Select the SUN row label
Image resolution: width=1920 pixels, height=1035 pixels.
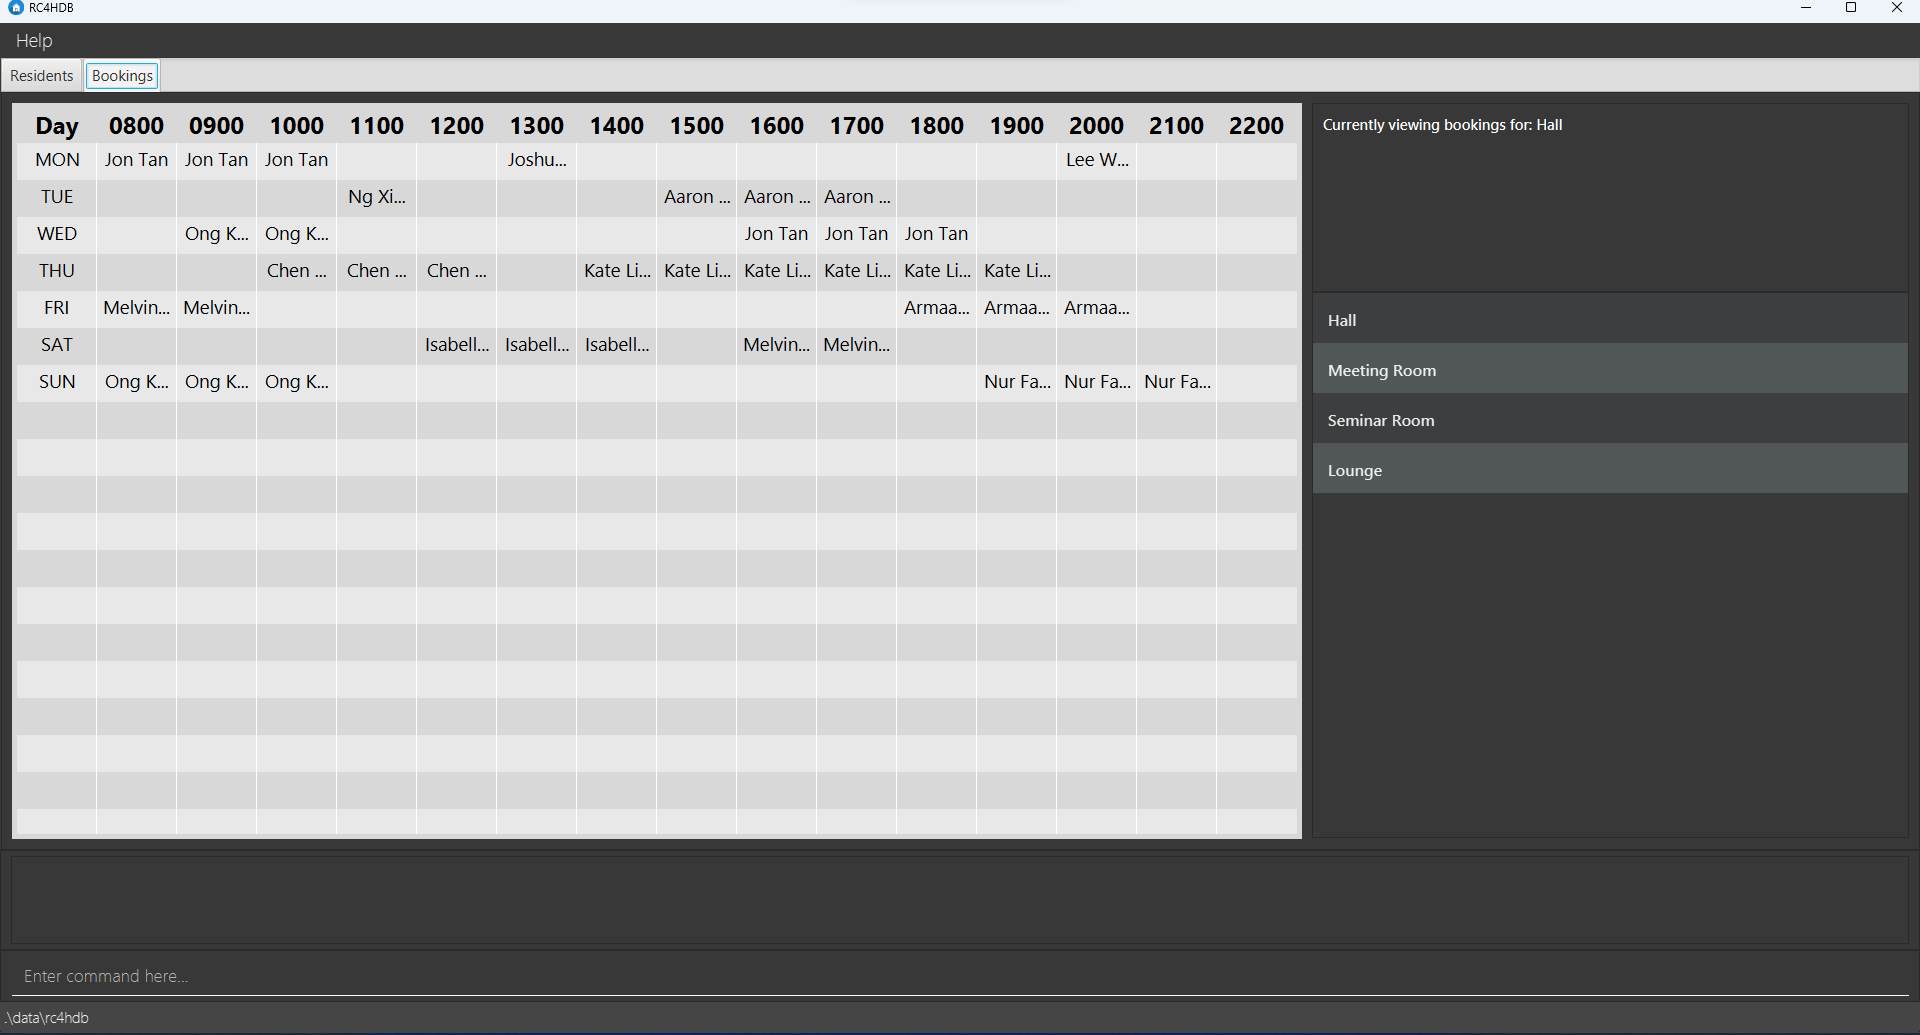(57, 382)
